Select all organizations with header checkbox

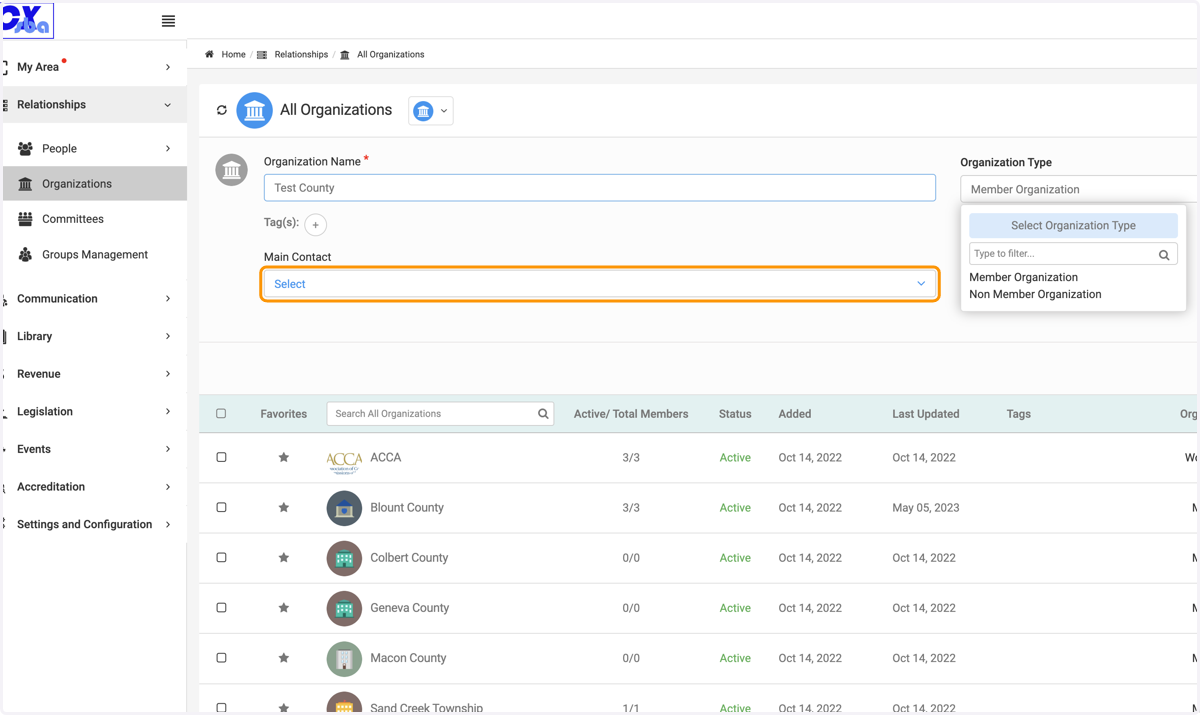(x=221, y=414)
